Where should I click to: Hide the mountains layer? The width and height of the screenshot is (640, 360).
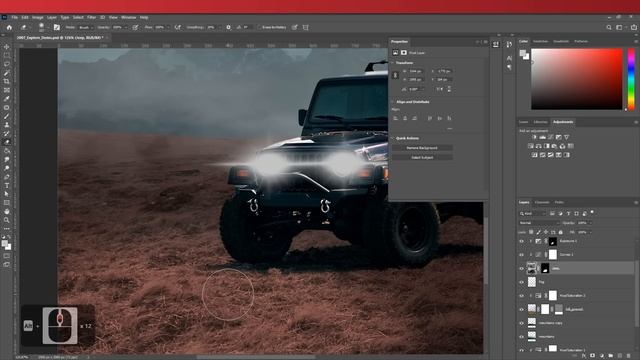(521, 336)
